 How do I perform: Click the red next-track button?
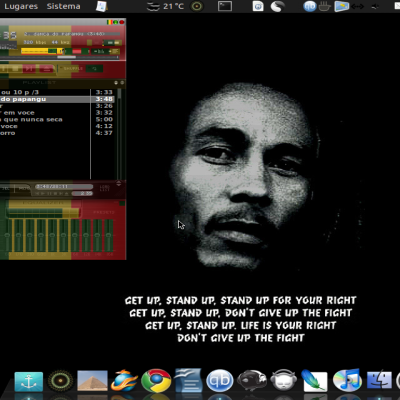pyautogui.click(x=29, y=69)
